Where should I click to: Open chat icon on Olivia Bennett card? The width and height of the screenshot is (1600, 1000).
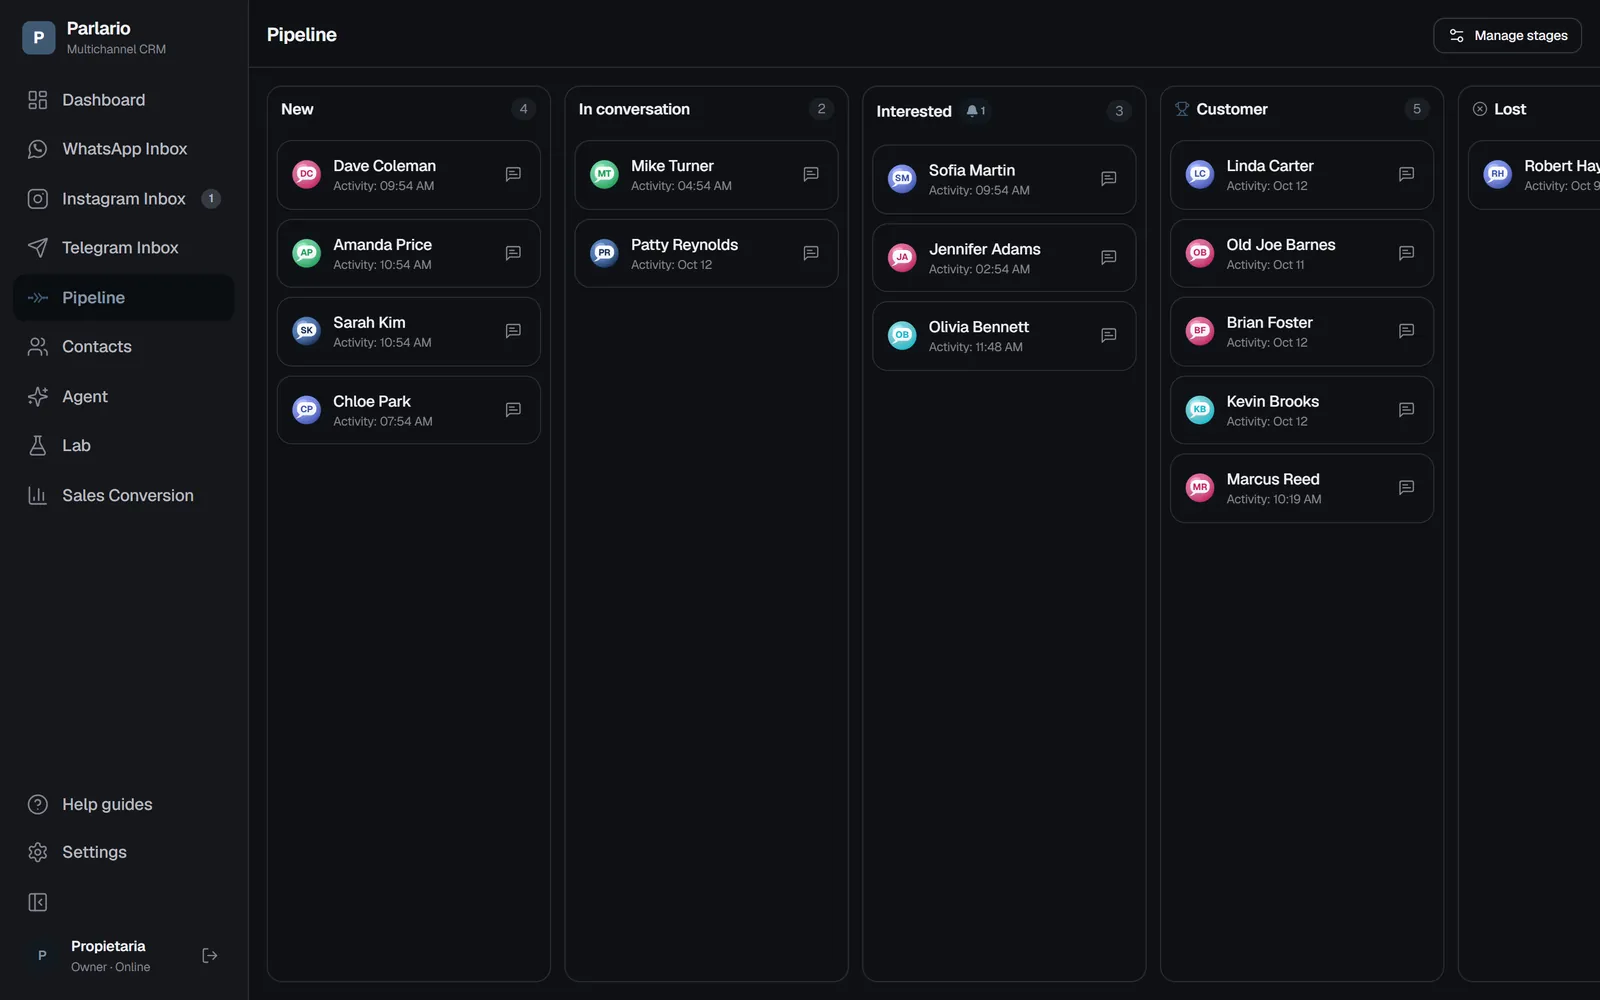tap(1109, 335)
